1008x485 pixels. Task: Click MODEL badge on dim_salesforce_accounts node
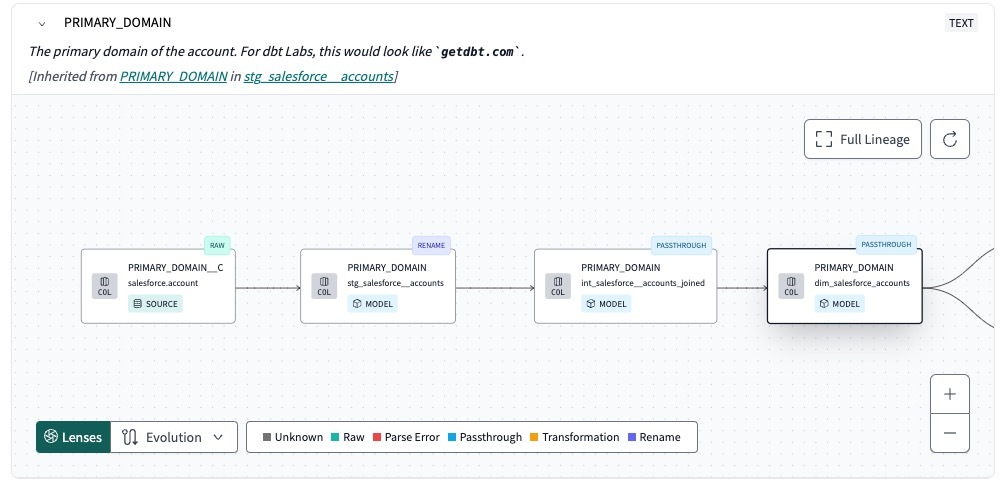841,304
